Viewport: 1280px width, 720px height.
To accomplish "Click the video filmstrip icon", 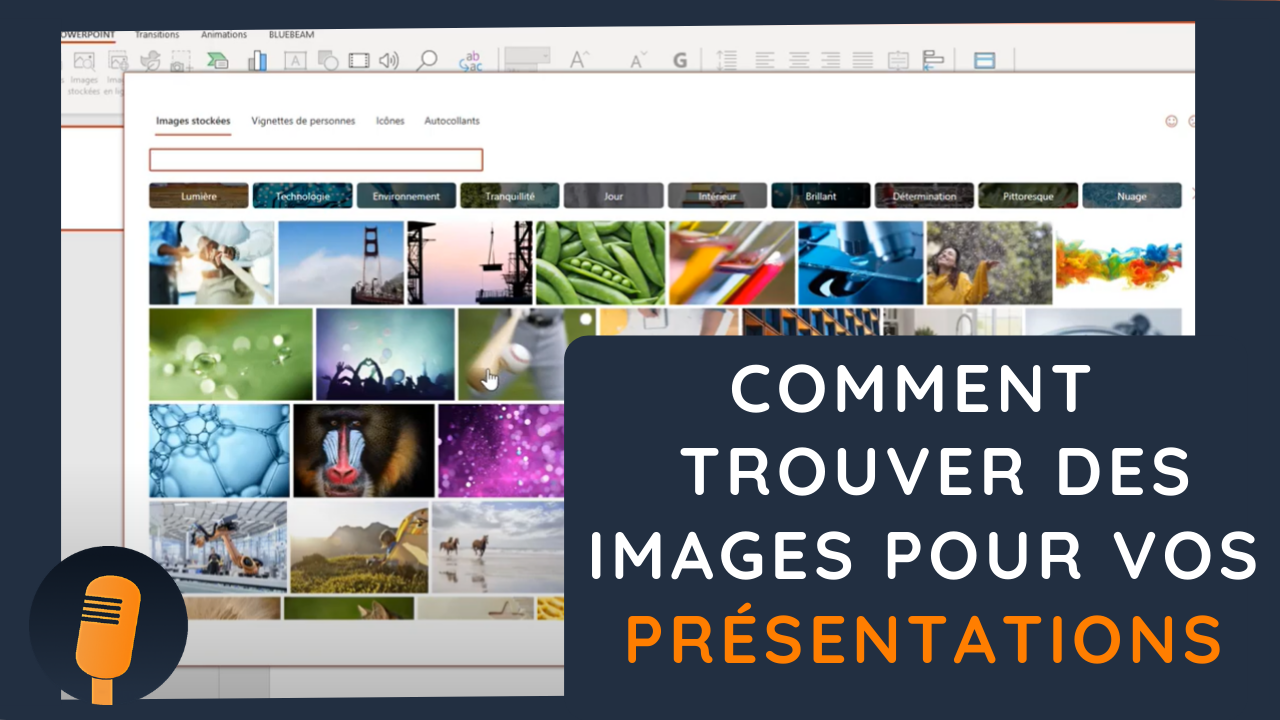I will [358, 61].
